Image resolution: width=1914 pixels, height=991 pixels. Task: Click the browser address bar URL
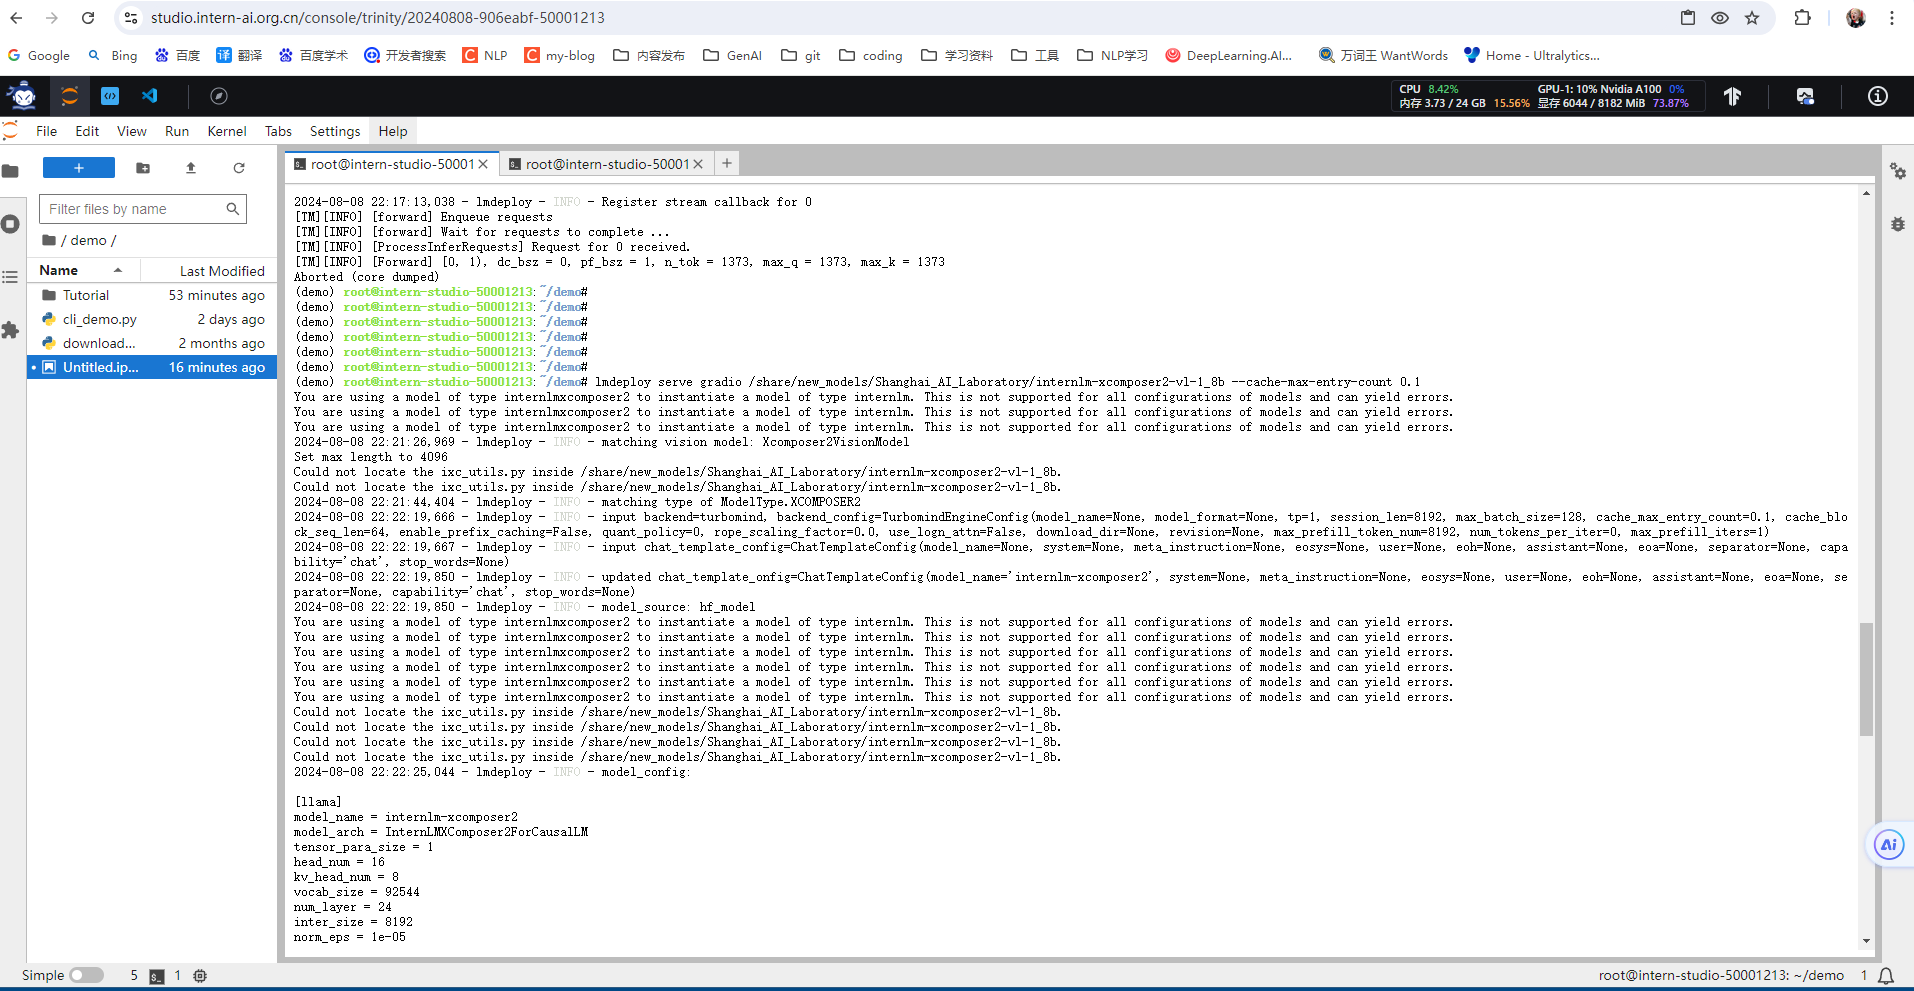[x=378, y=18]
